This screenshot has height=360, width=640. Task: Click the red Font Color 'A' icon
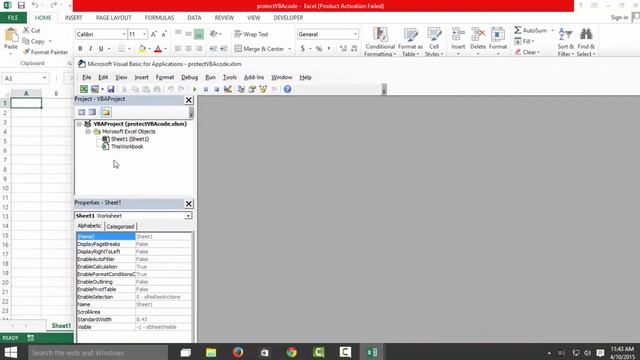click(158, 49)
